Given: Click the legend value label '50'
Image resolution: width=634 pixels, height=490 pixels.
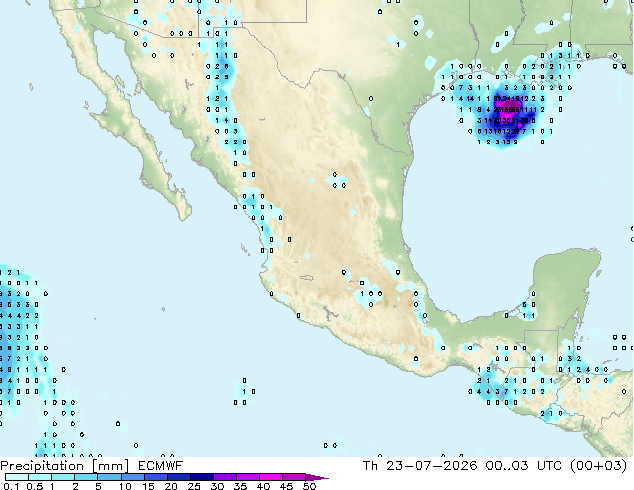Looking at the screenshot, I should [309, 486].
